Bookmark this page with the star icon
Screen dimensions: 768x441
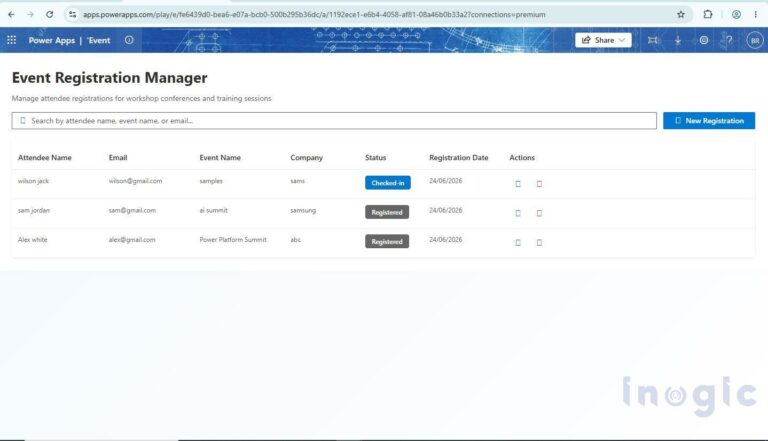(x=681, y=15)
